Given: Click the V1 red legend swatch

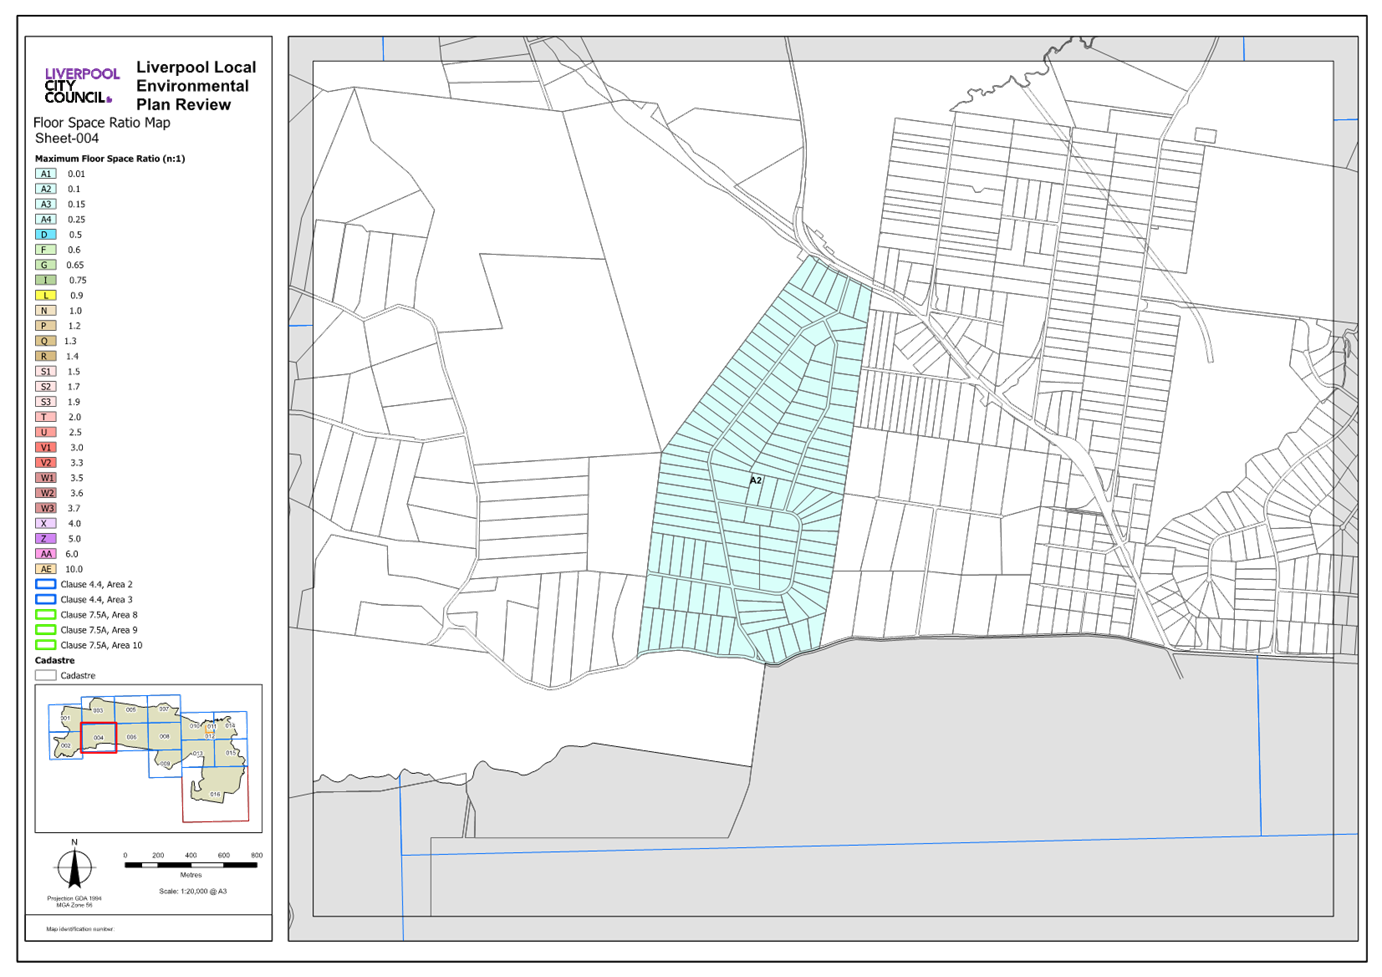Looking at the screenshot, I should click(45, 448).
